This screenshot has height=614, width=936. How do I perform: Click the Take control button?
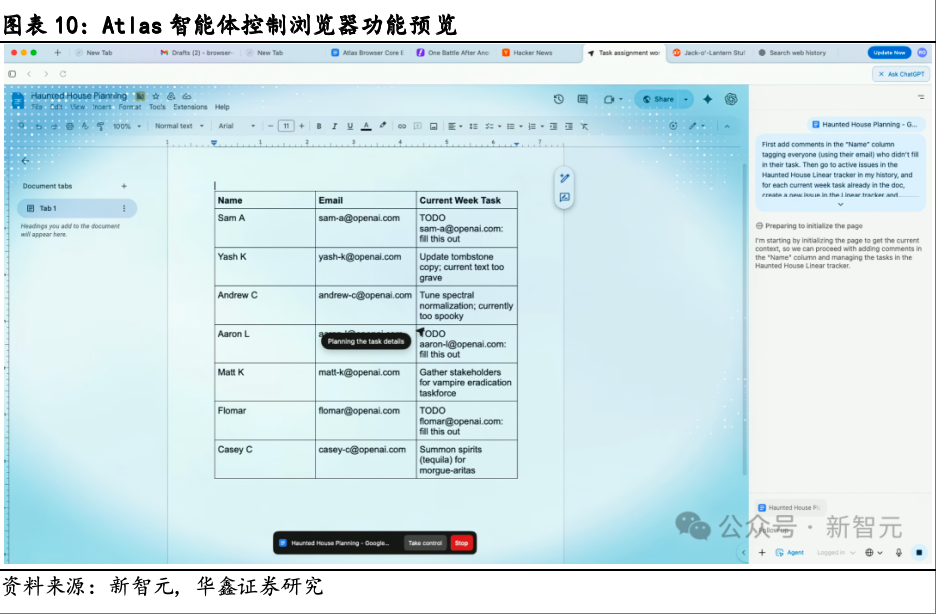(x=425, y=543)
